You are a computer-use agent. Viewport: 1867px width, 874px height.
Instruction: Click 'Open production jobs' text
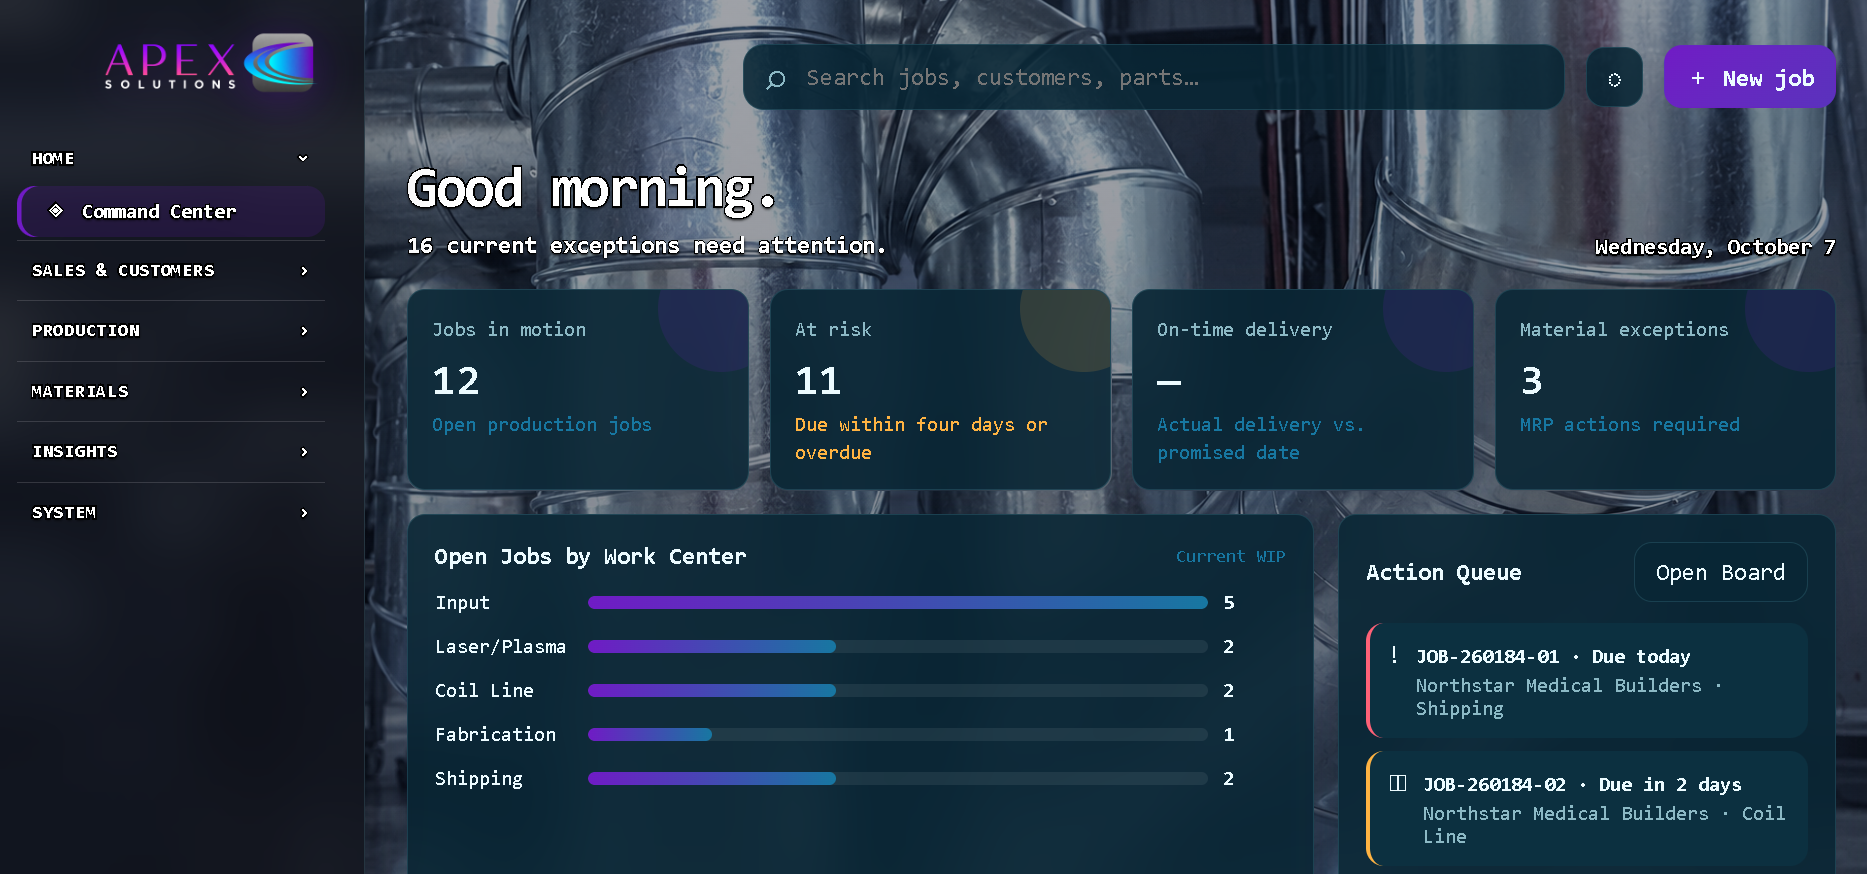541,424
